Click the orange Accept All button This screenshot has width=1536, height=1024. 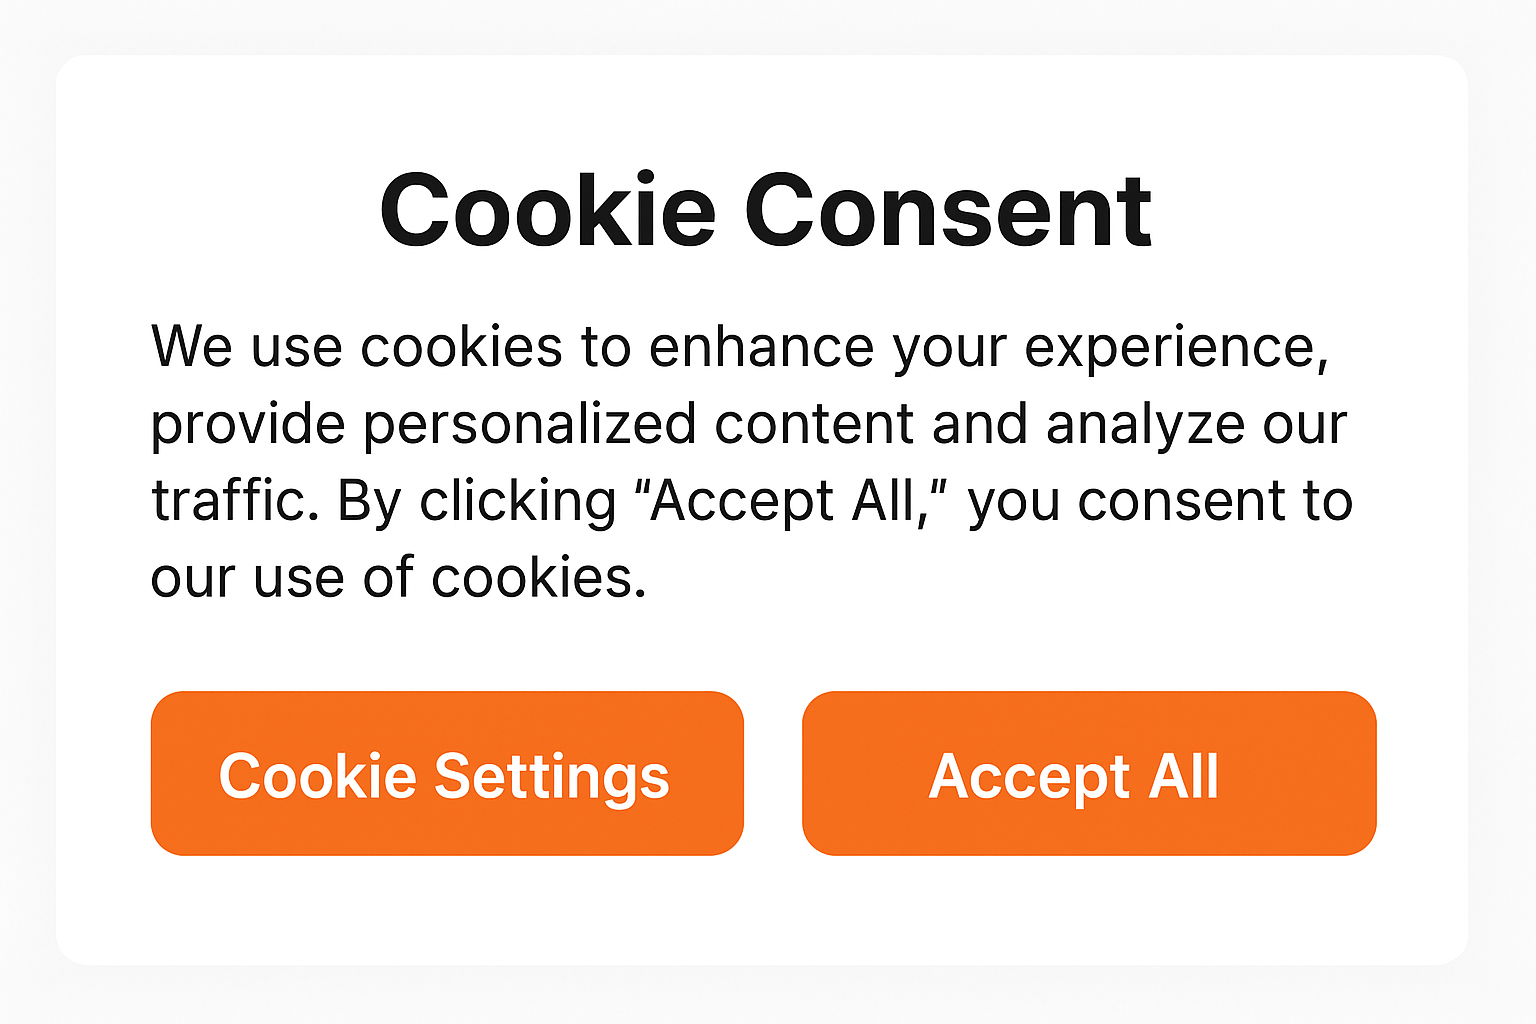[x=1088, y=773]
